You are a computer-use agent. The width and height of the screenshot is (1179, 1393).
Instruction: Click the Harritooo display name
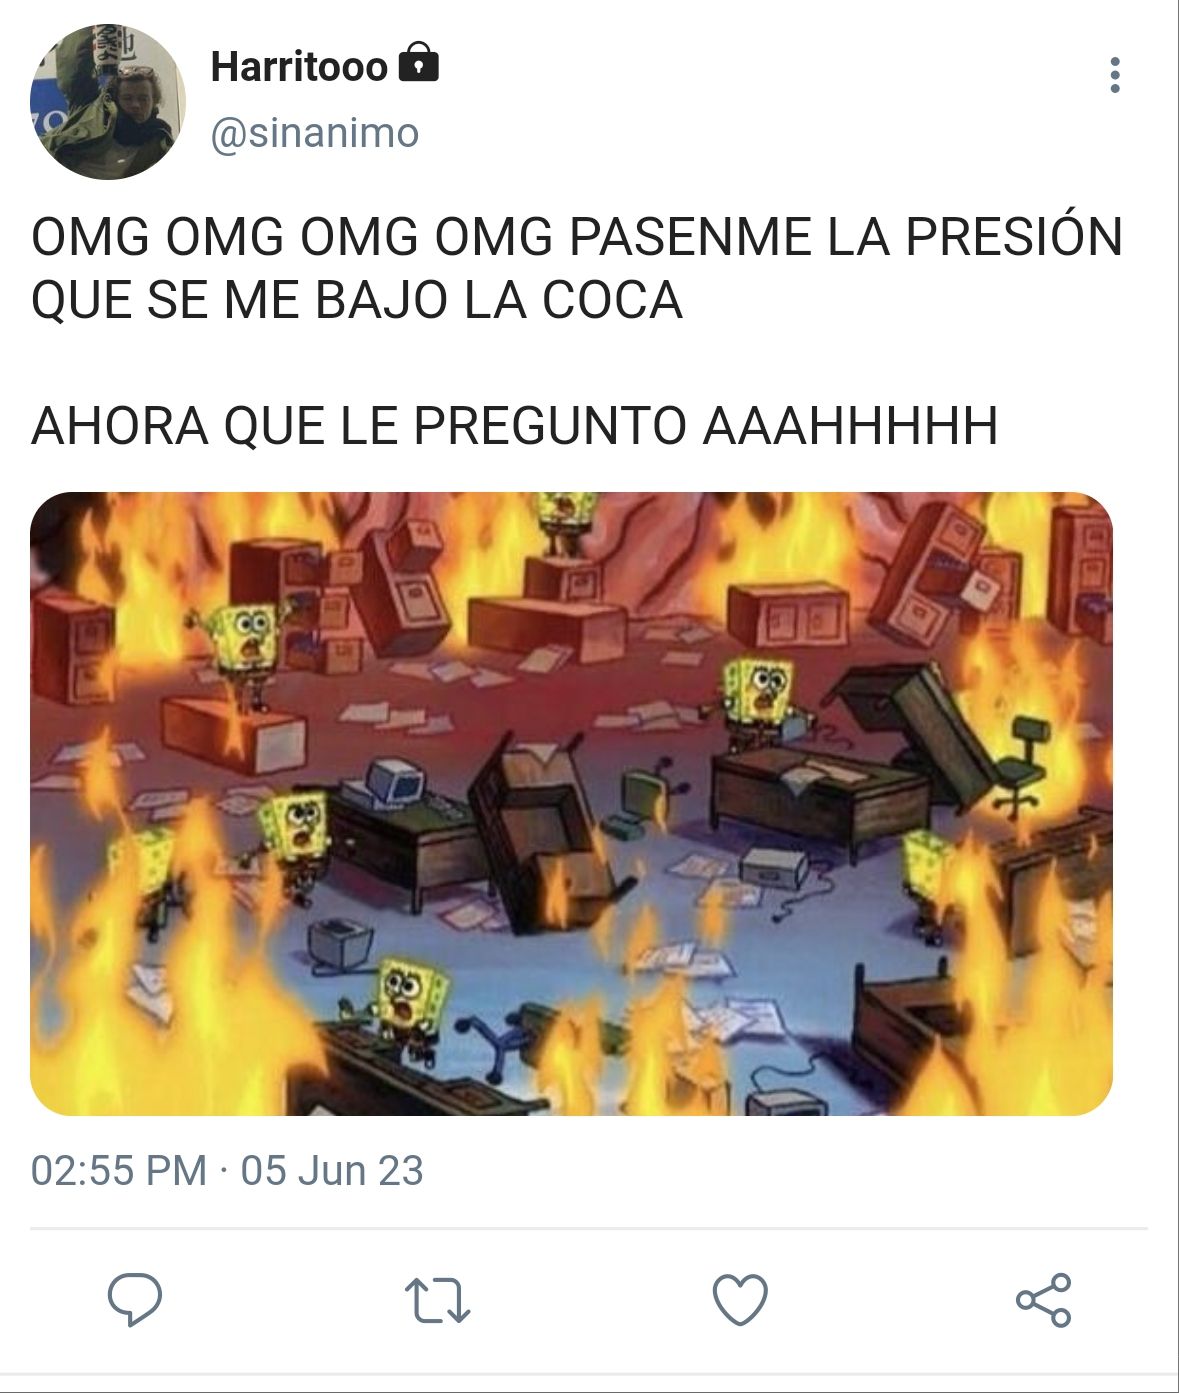click(299, 67)
